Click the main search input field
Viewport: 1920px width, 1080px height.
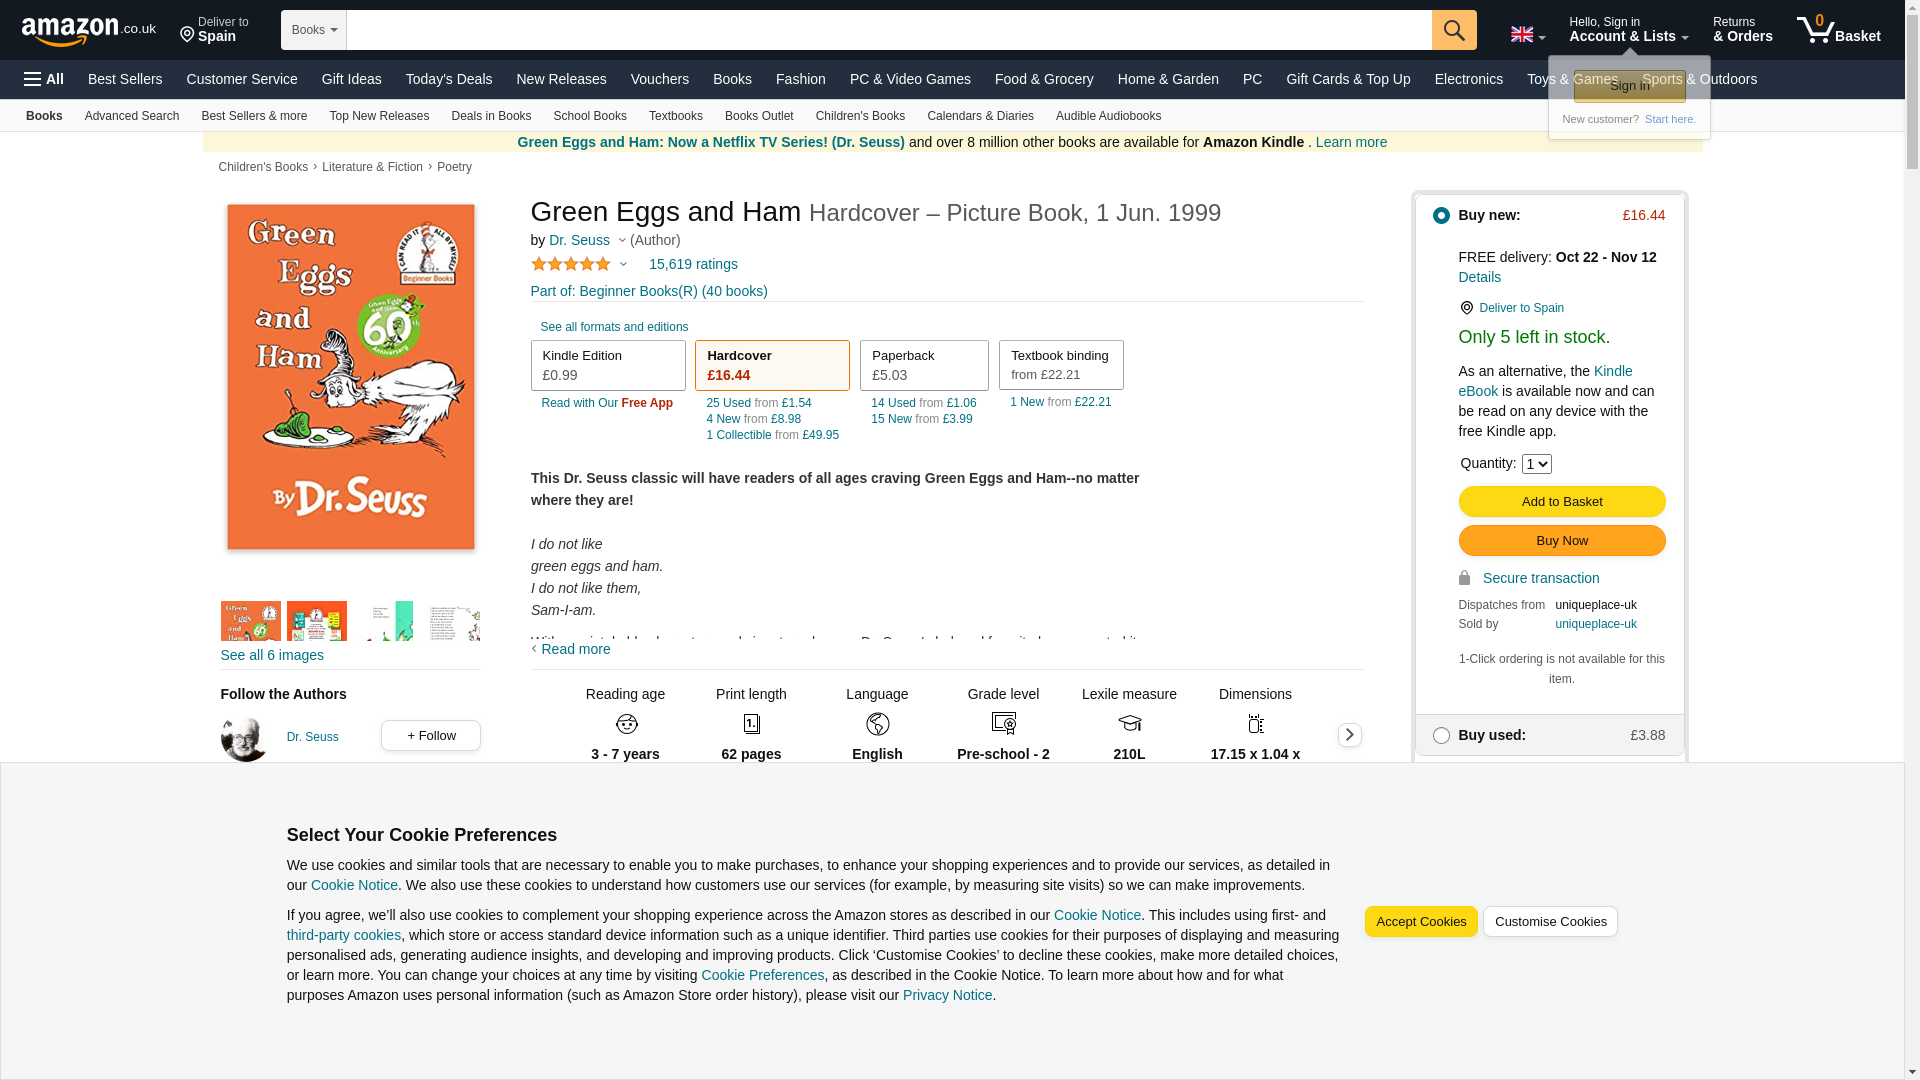click(888, 30)
